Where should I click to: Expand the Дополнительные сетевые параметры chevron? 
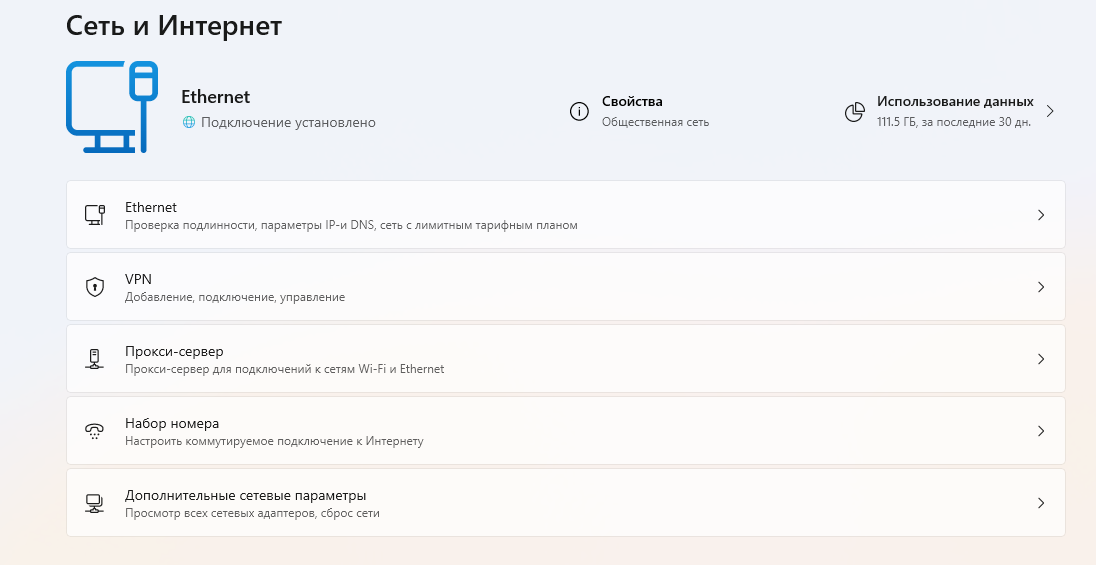pos(1041,503)
